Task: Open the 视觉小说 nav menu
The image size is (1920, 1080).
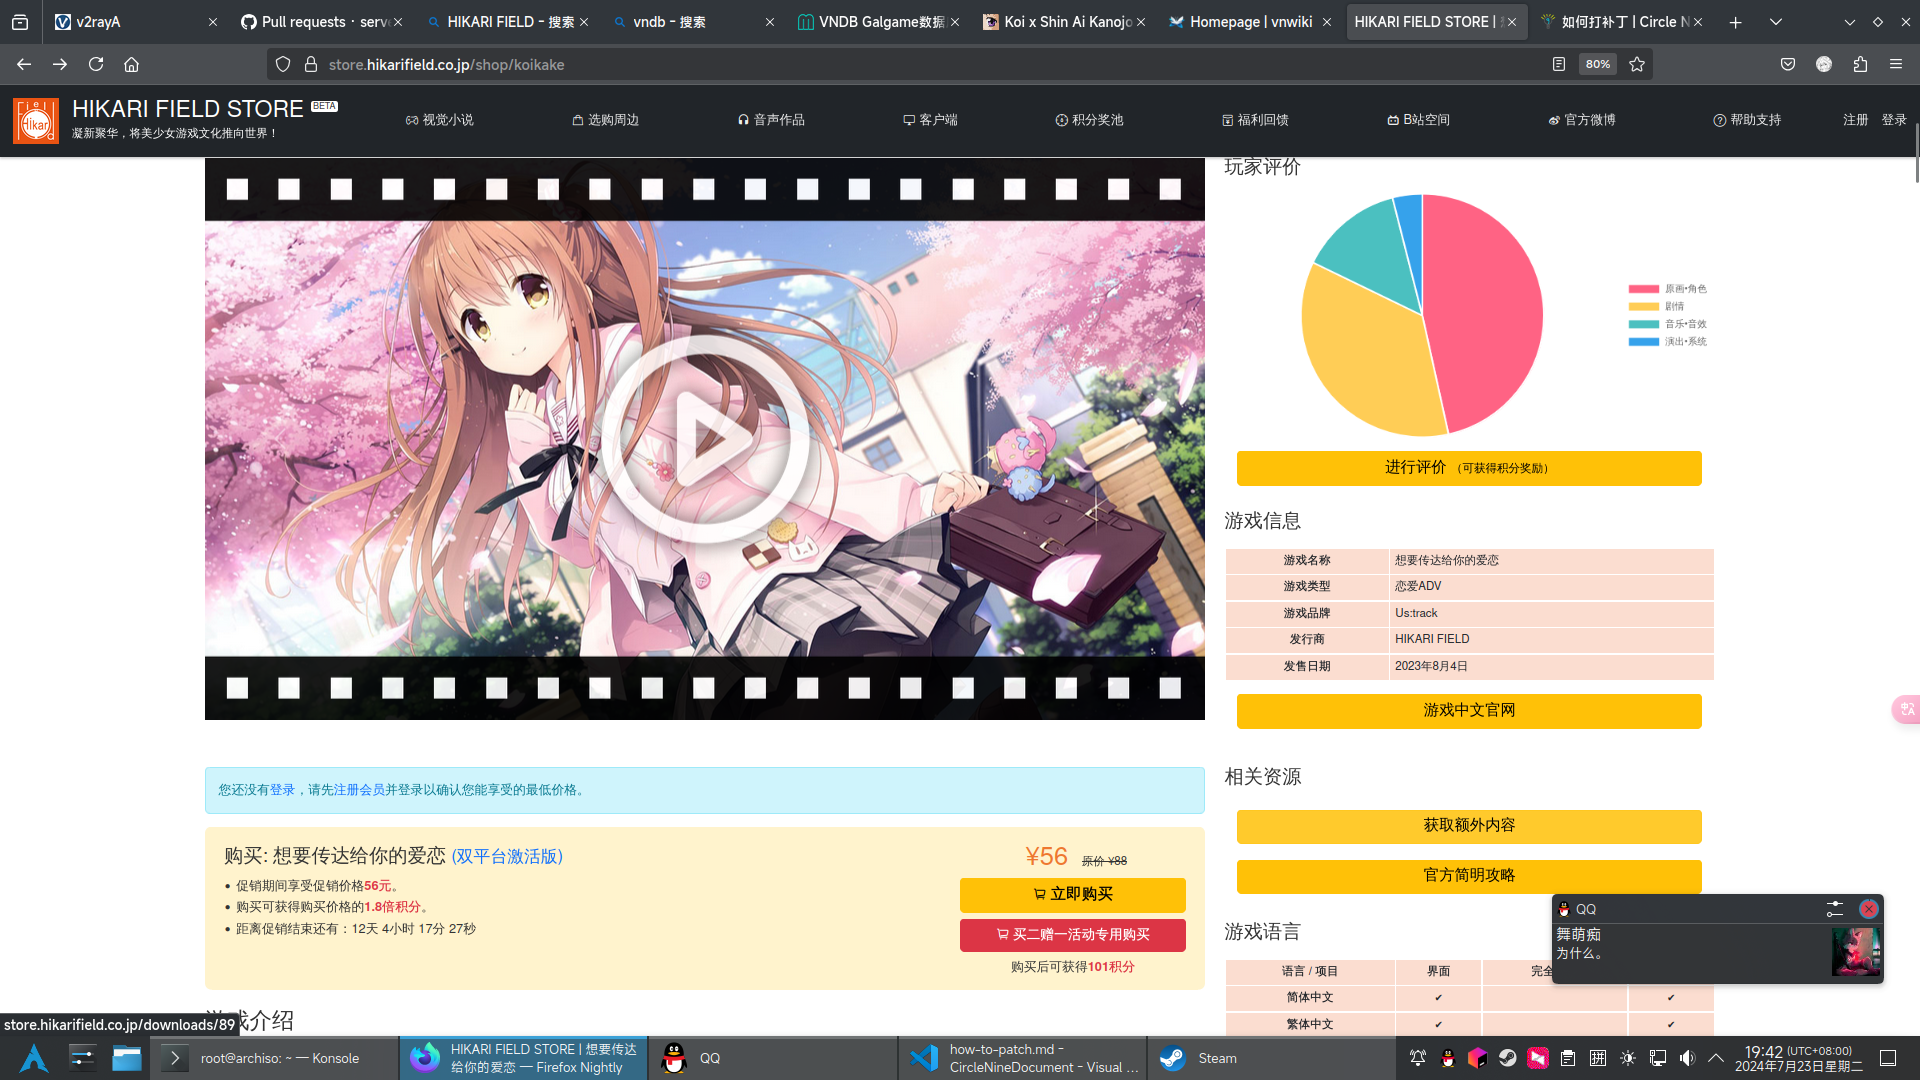Action: click(x=440, y=120)
